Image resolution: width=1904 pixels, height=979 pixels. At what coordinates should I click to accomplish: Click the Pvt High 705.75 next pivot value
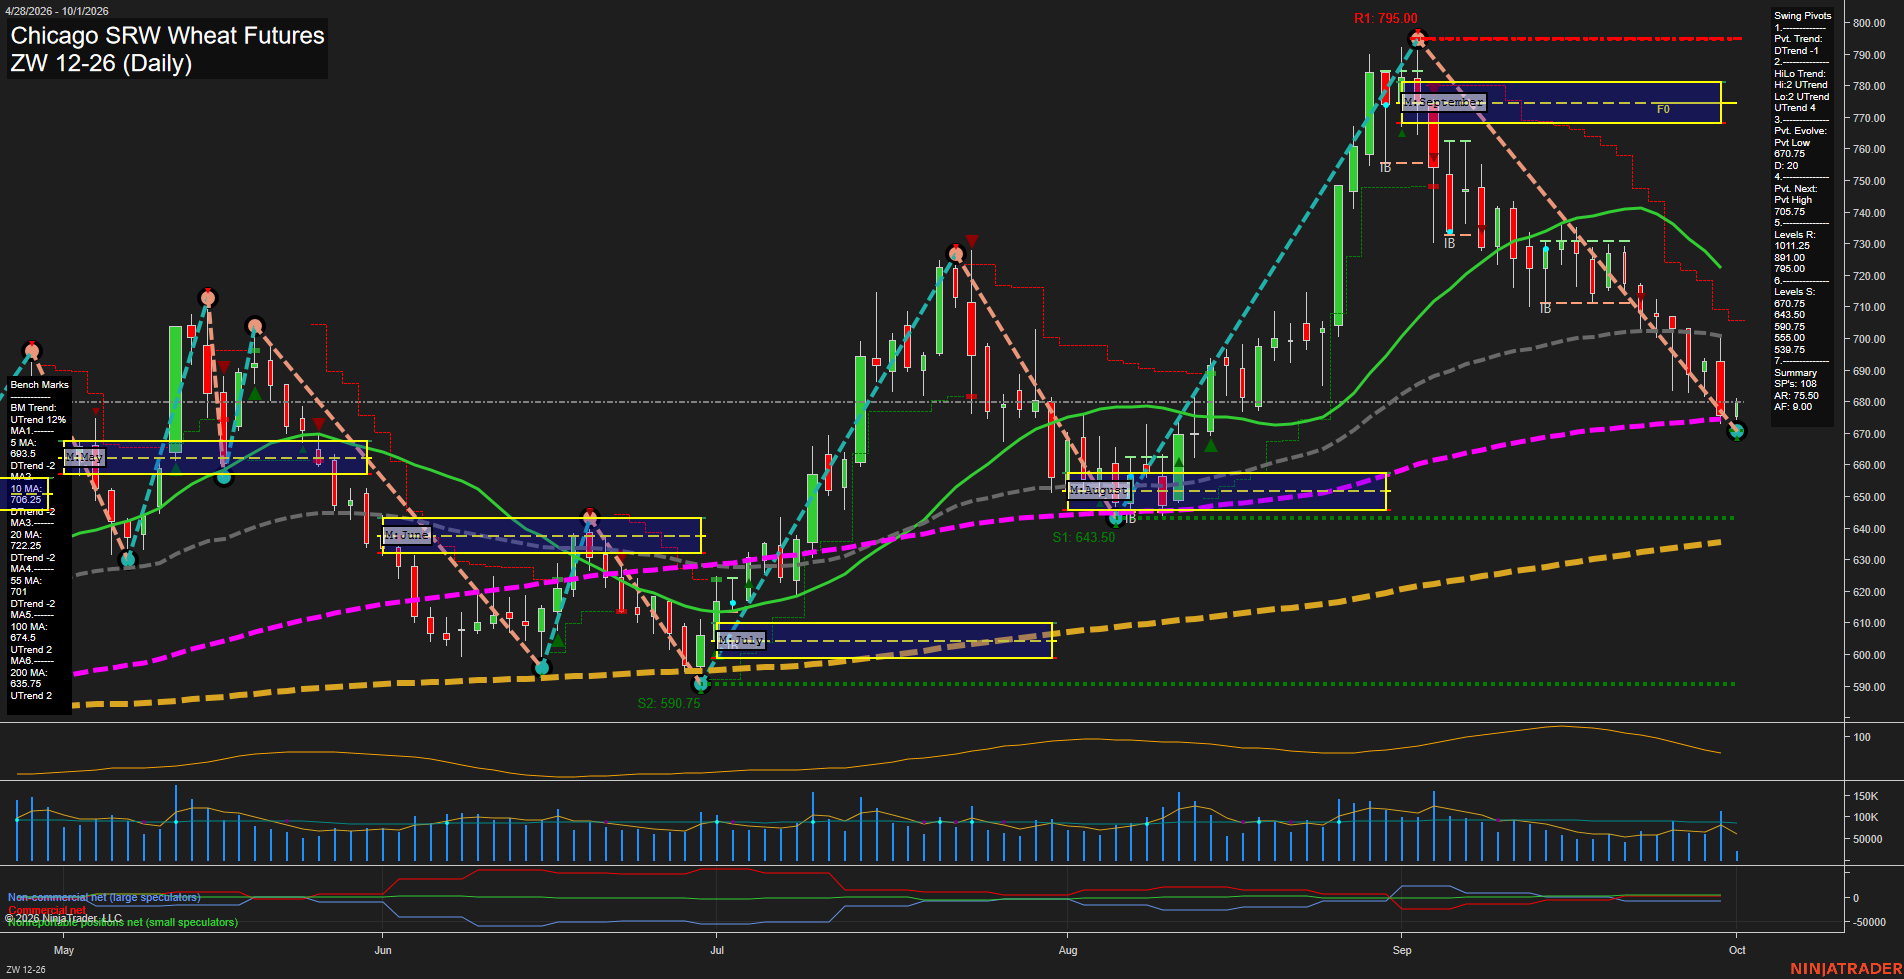(x=1790, y=206)
